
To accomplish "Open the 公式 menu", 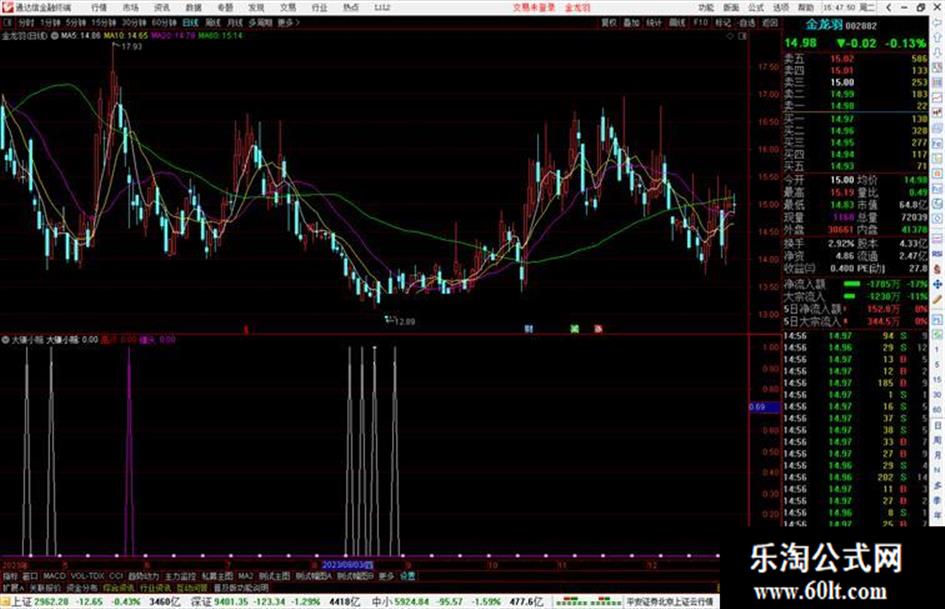I will click(x=756, y=8).
